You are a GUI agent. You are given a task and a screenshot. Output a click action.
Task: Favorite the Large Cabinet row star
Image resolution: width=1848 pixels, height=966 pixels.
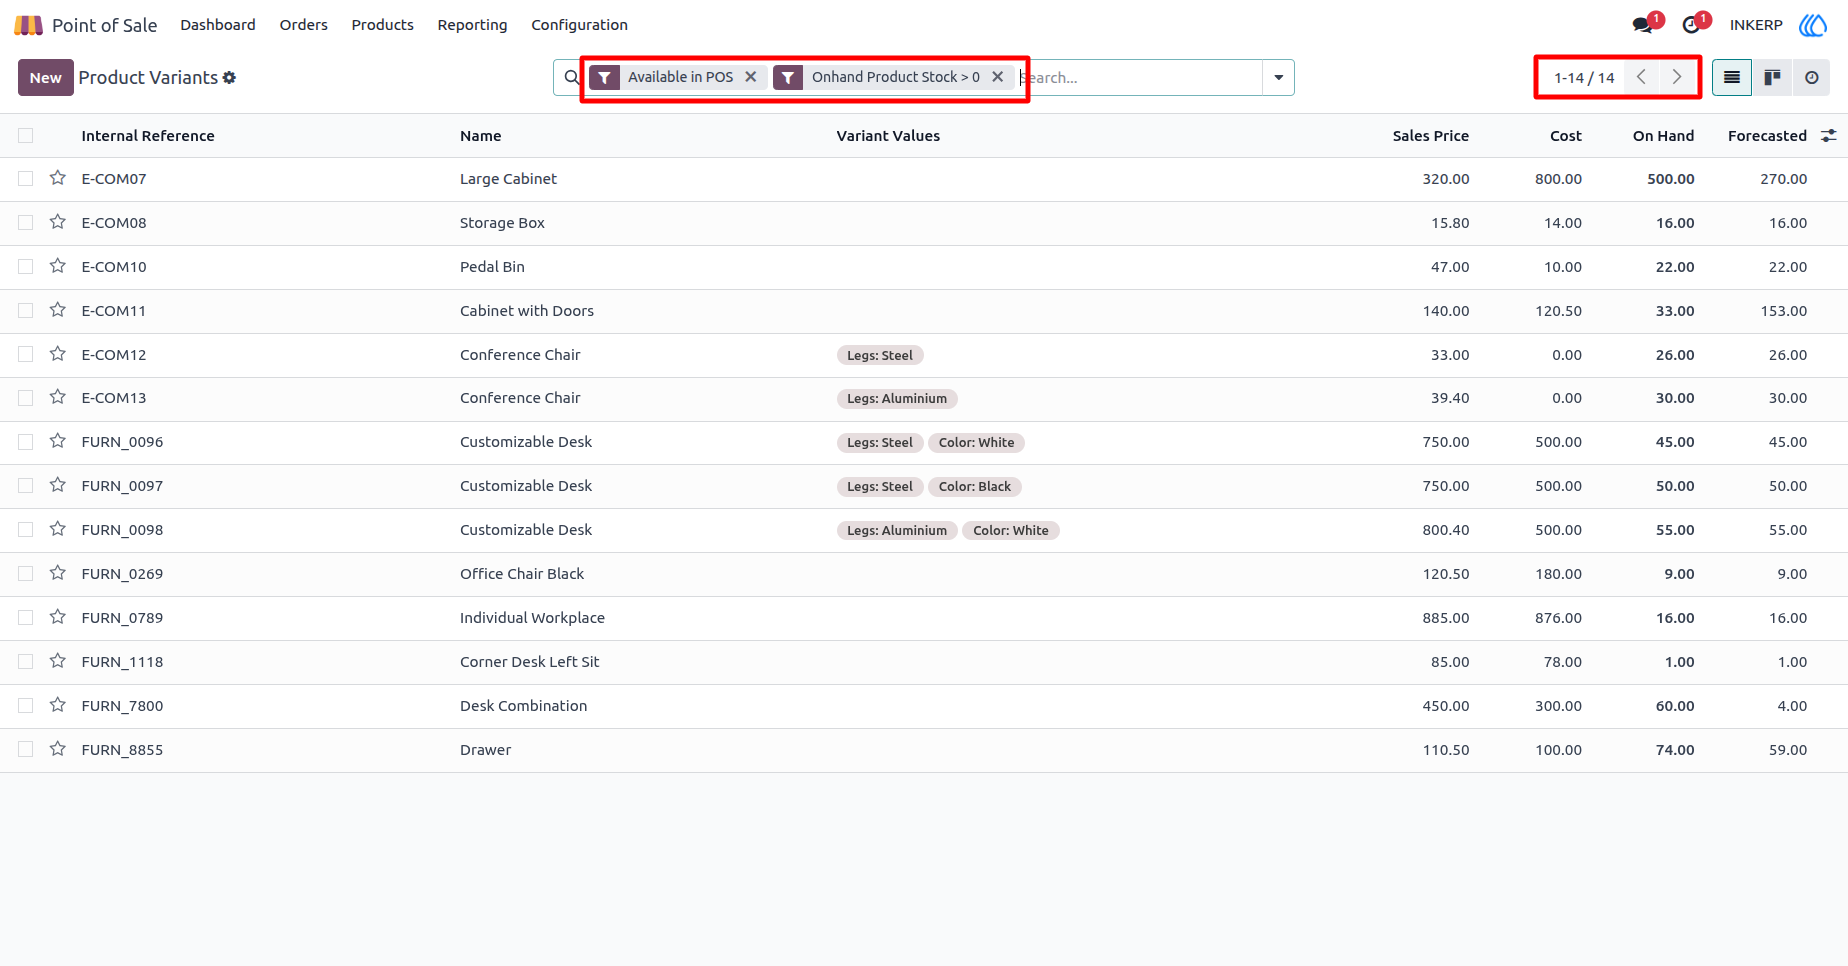pos(58,178)
